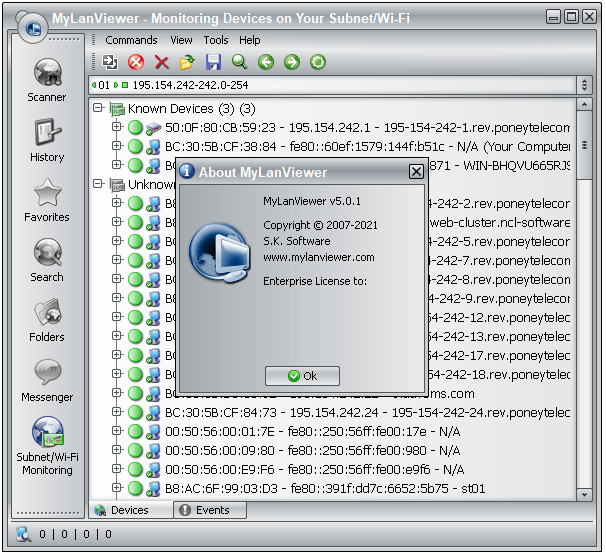Click the device list vertical scrollbar thumb
Image resolution: width=606 pixels, height=553 pixels.
(x=584, y=146)
